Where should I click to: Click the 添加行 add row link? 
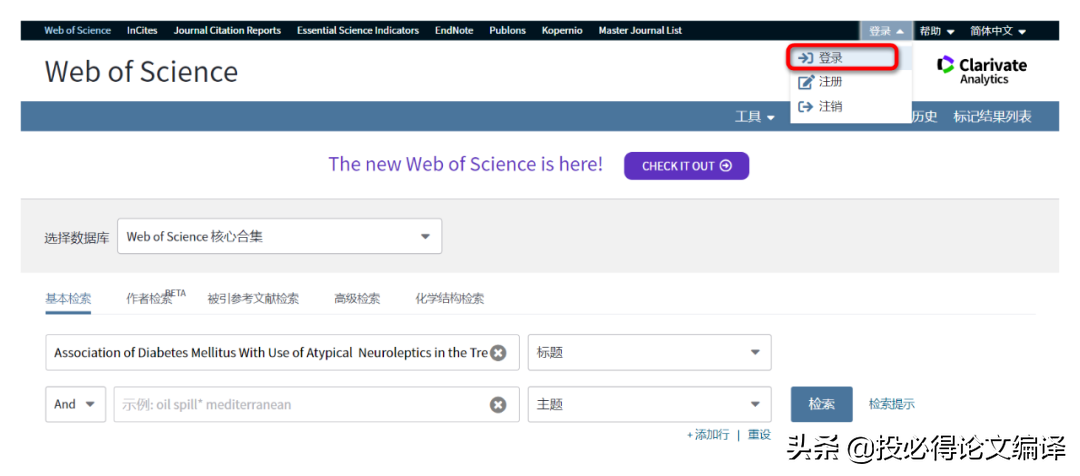click(708, 435)
